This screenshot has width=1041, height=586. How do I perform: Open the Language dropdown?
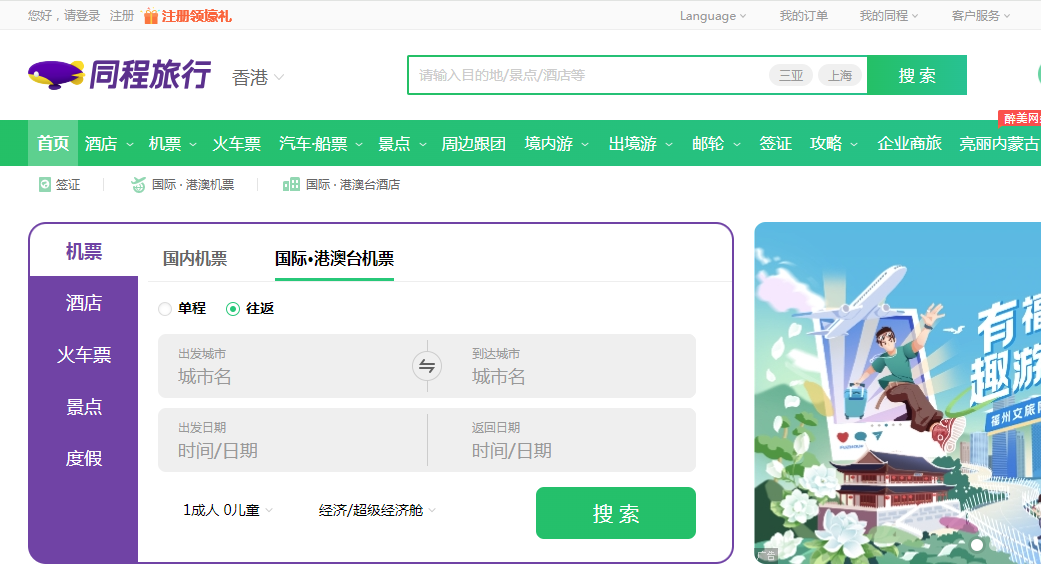(711, 15)
